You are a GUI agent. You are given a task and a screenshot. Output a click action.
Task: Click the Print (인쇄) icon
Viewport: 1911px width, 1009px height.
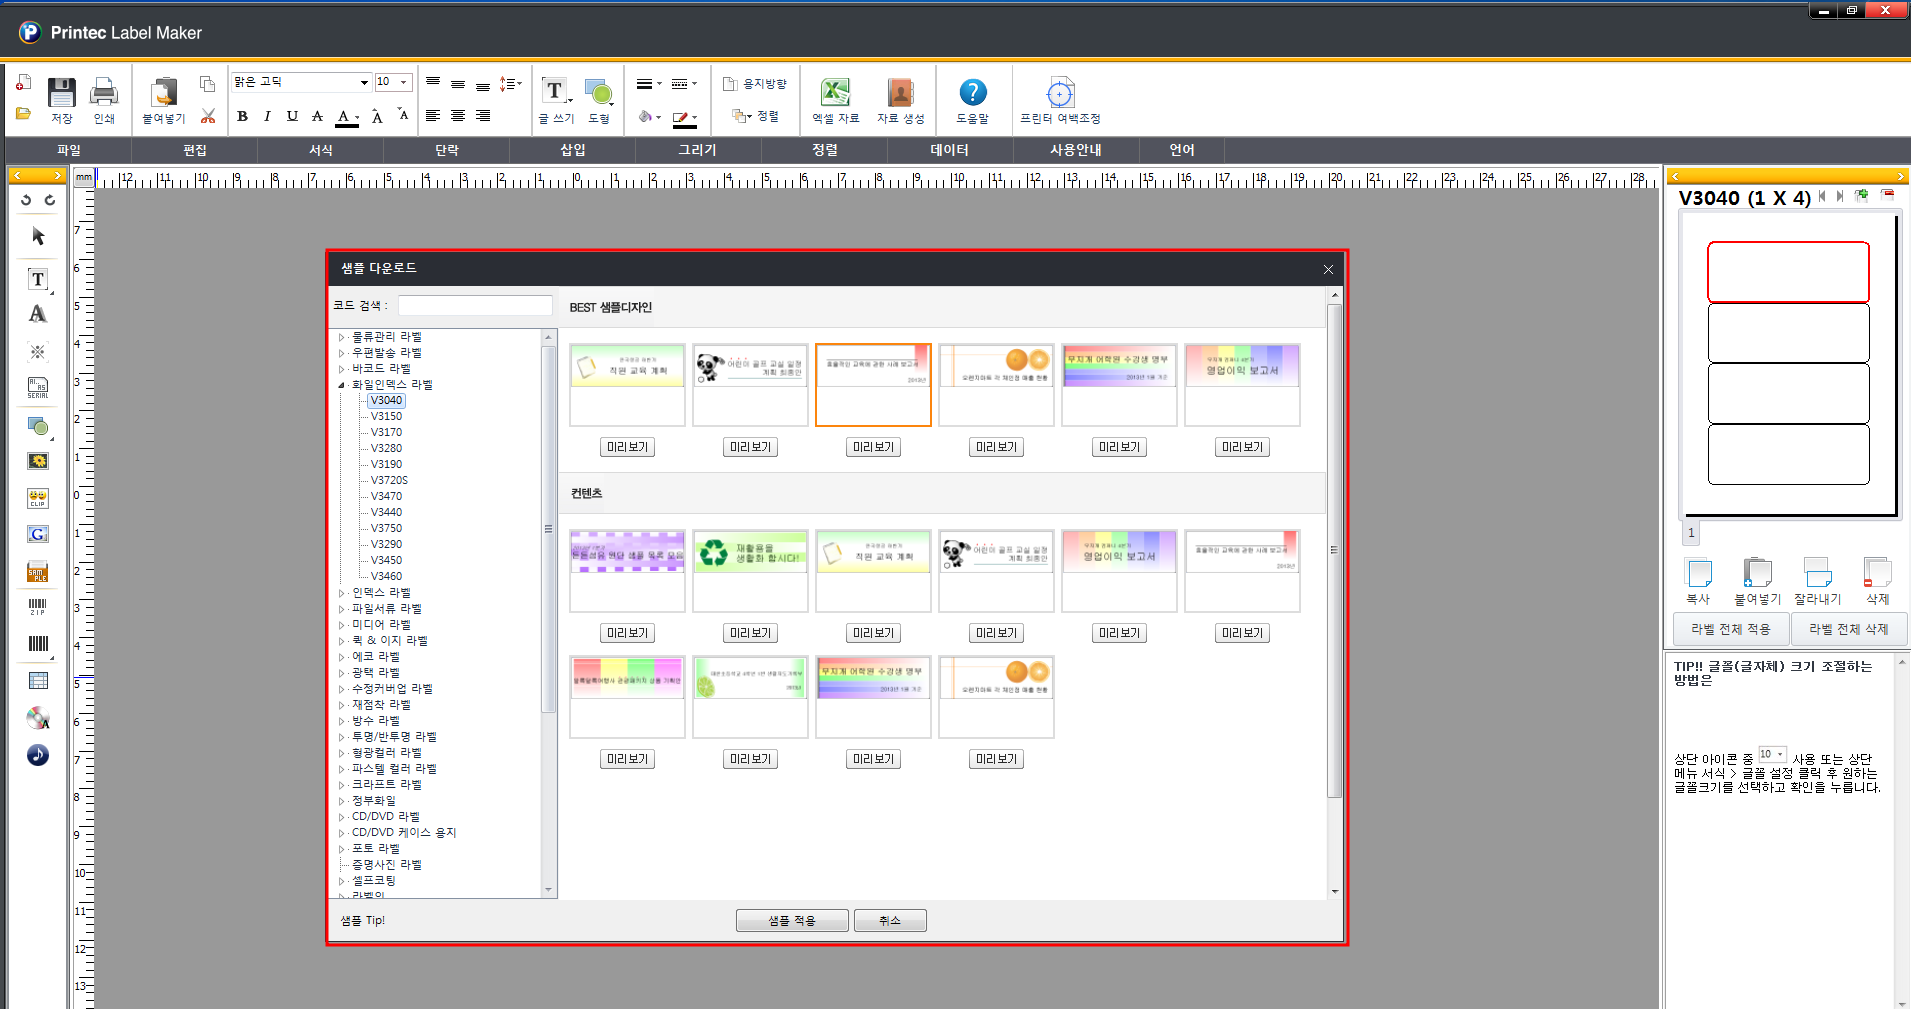click(104, 93)
